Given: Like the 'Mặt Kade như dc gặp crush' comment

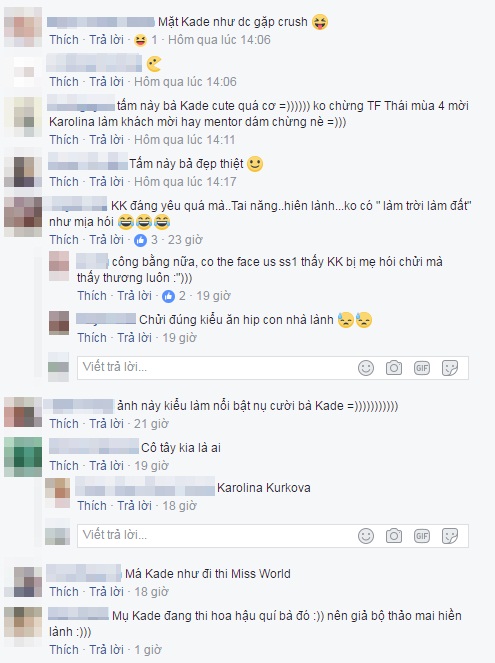Looking at the screenshot, I should coord(64,40).
